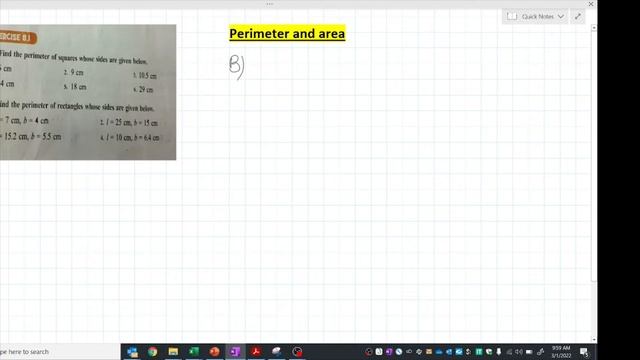
Task: Click the microphone icon in system tray
Action: [x=499, y=352]
